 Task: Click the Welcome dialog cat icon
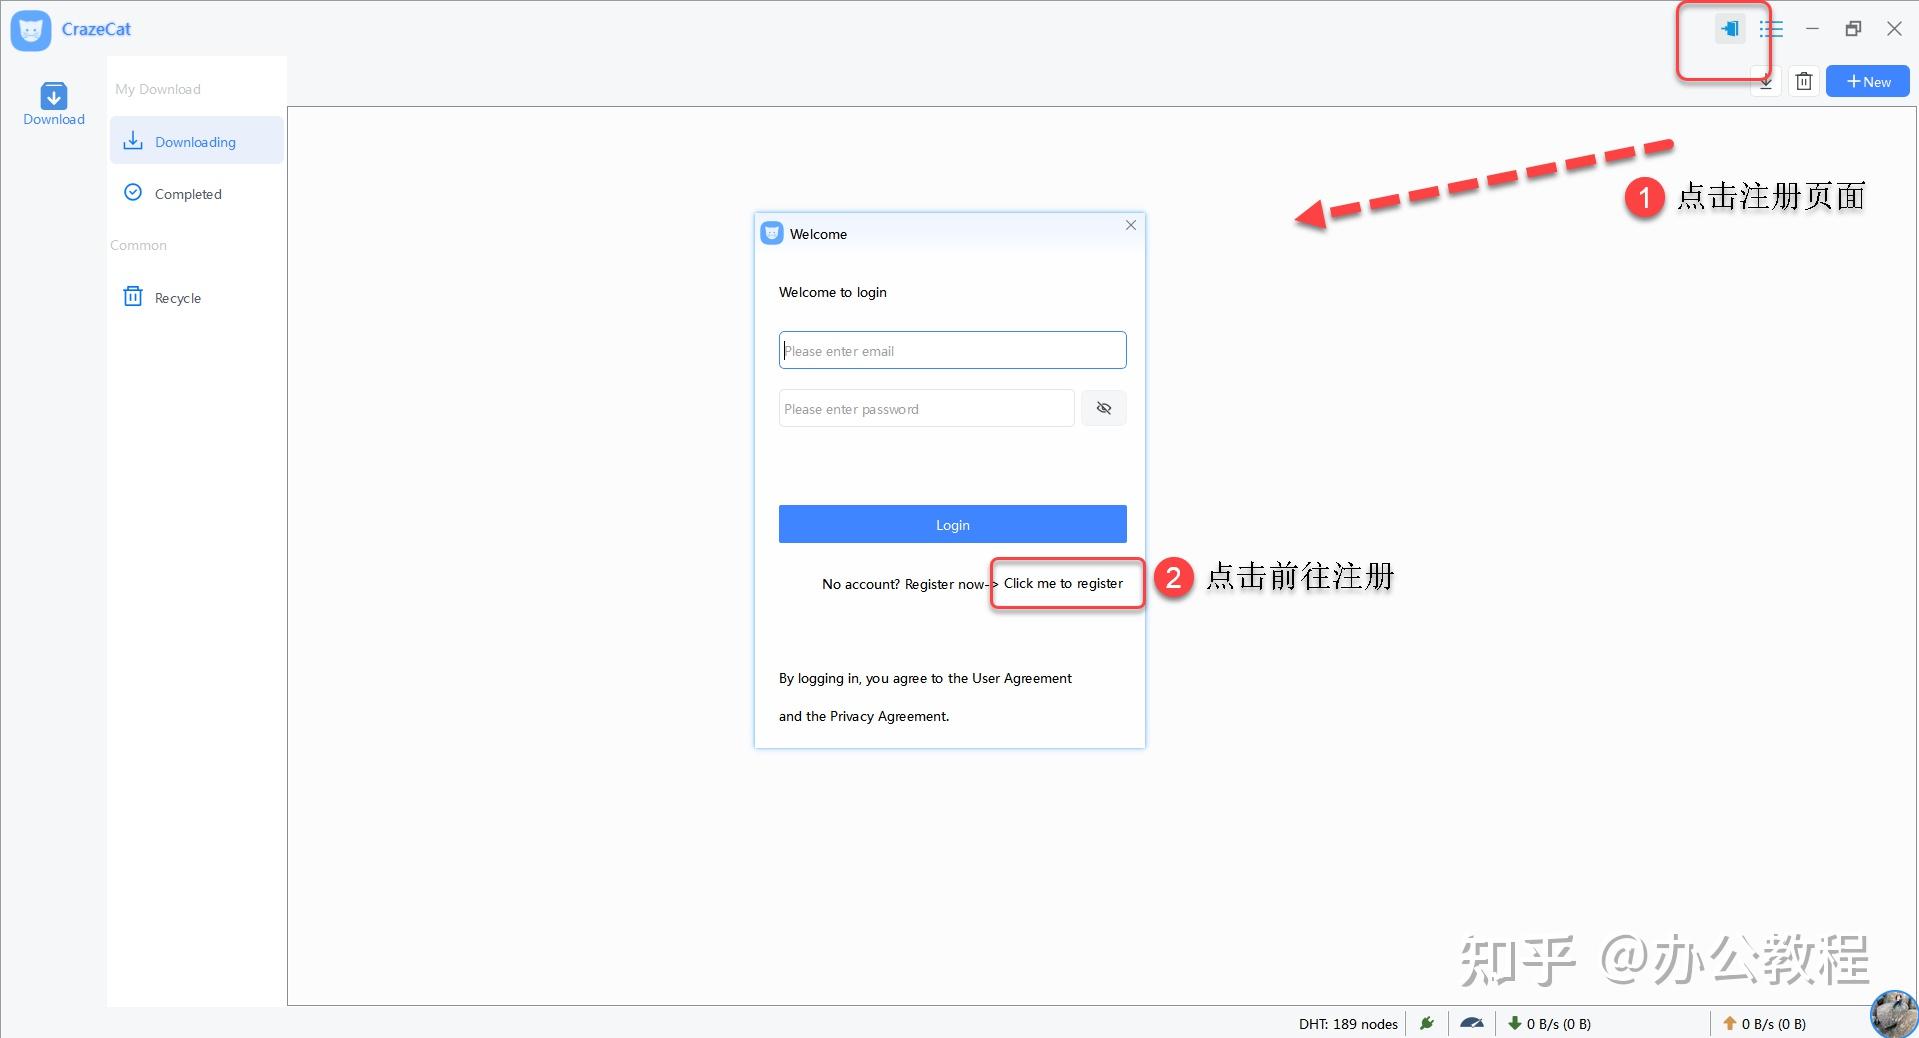tap(772, 234)
